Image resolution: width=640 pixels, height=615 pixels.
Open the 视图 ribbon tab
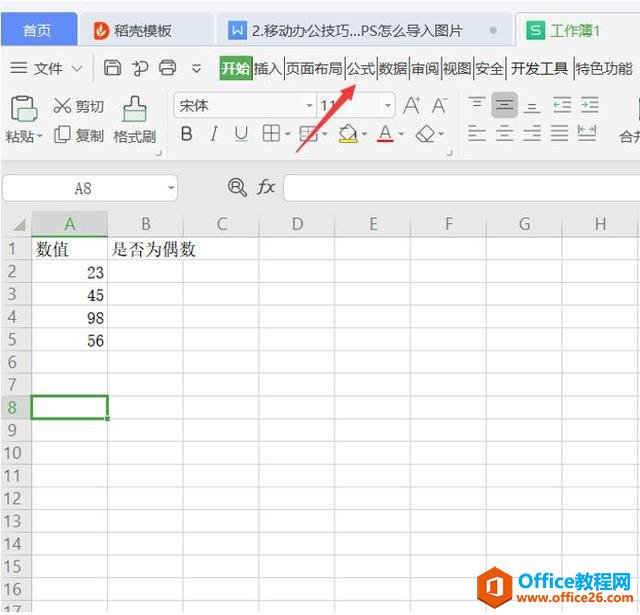pos(457,68)
